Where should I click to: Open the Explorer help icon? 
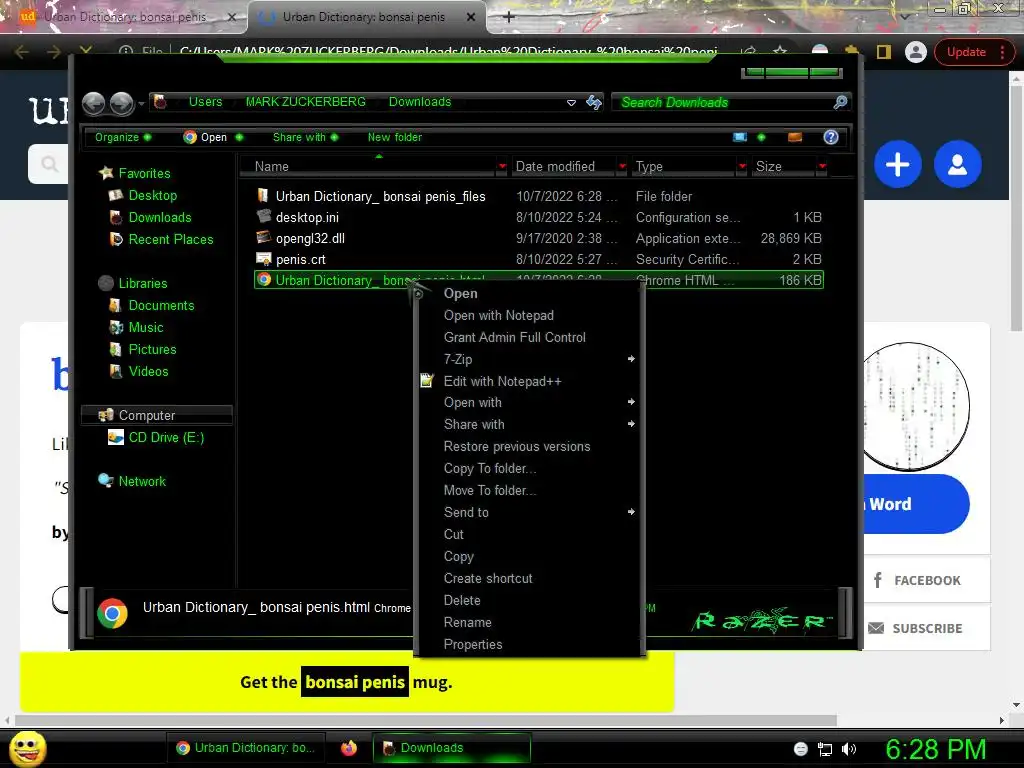[x=831, y=137]
